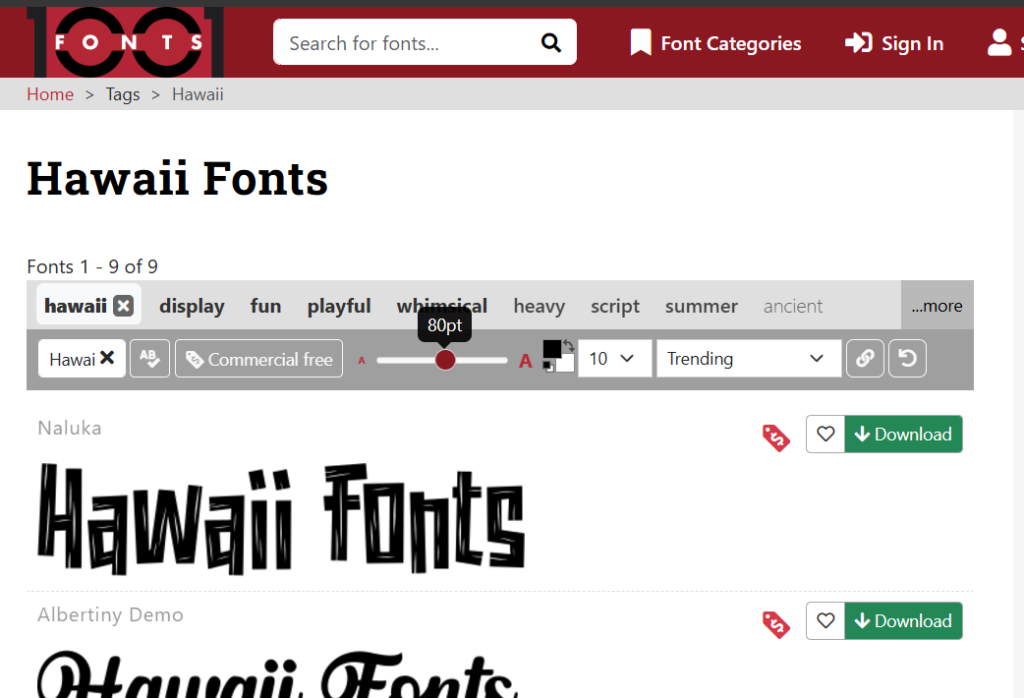1024x698 pixels.
Task: Open the 10 per page dropdown
Action: 615,358
